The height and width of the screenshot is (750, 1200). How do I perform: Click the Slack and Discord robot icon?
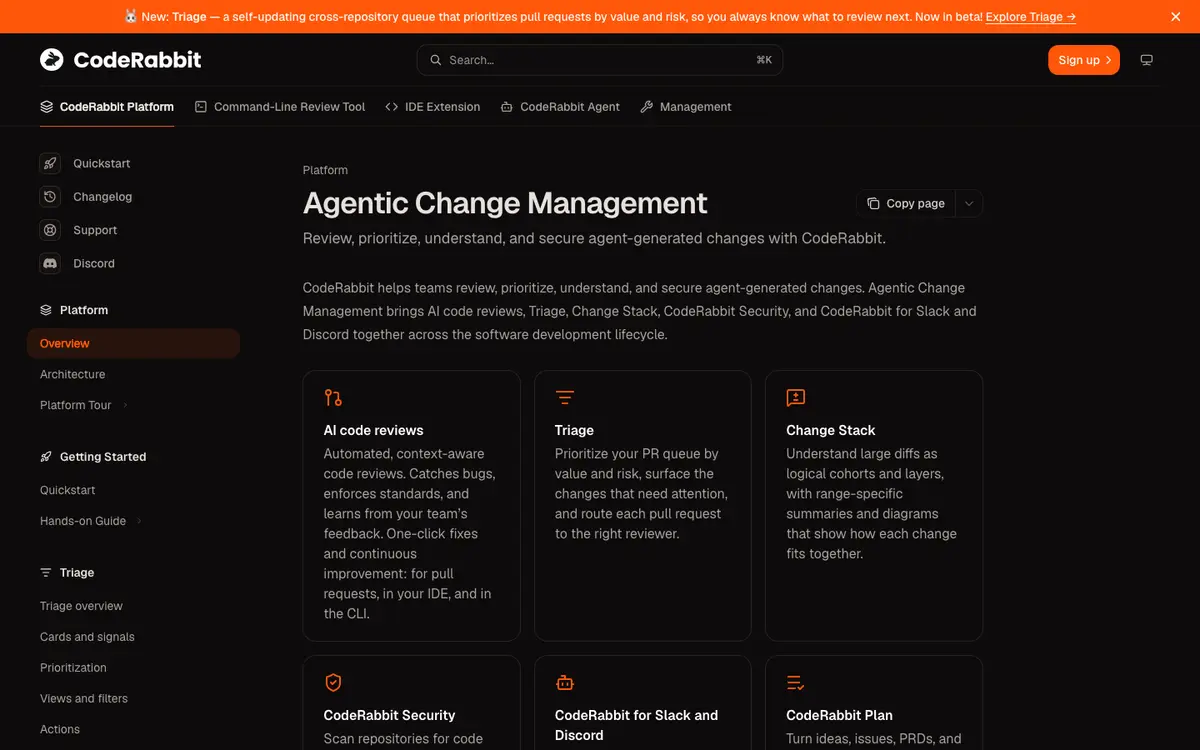(565, 683)
